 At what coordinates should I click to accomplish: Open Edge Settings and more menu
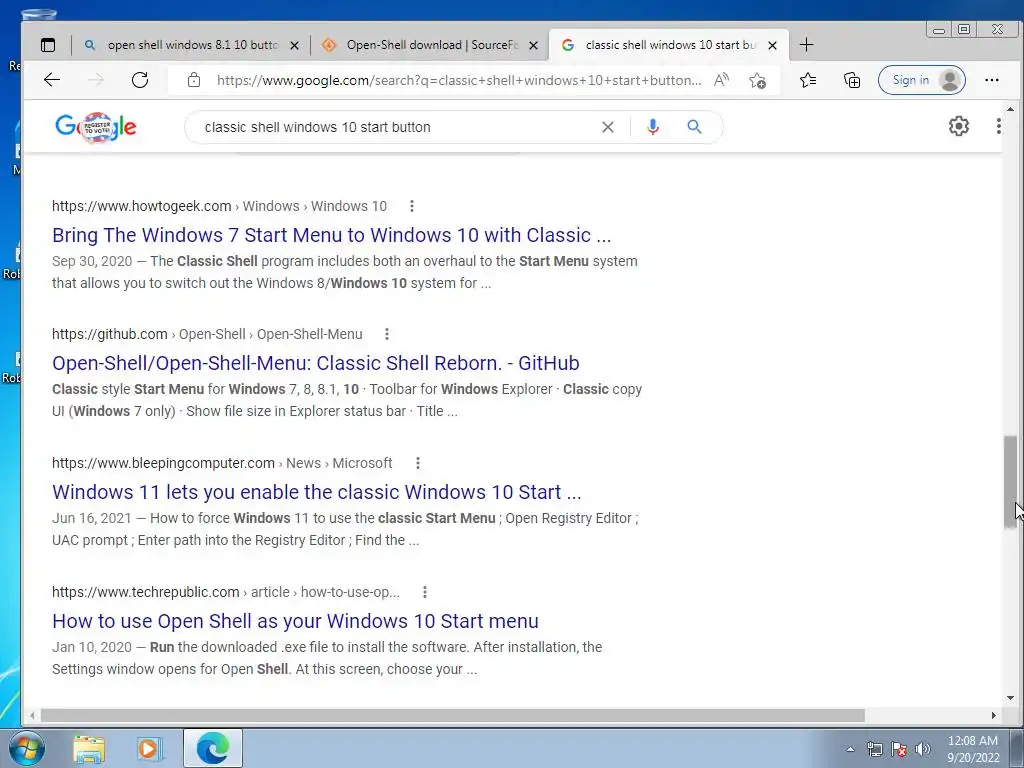point(991,80)
